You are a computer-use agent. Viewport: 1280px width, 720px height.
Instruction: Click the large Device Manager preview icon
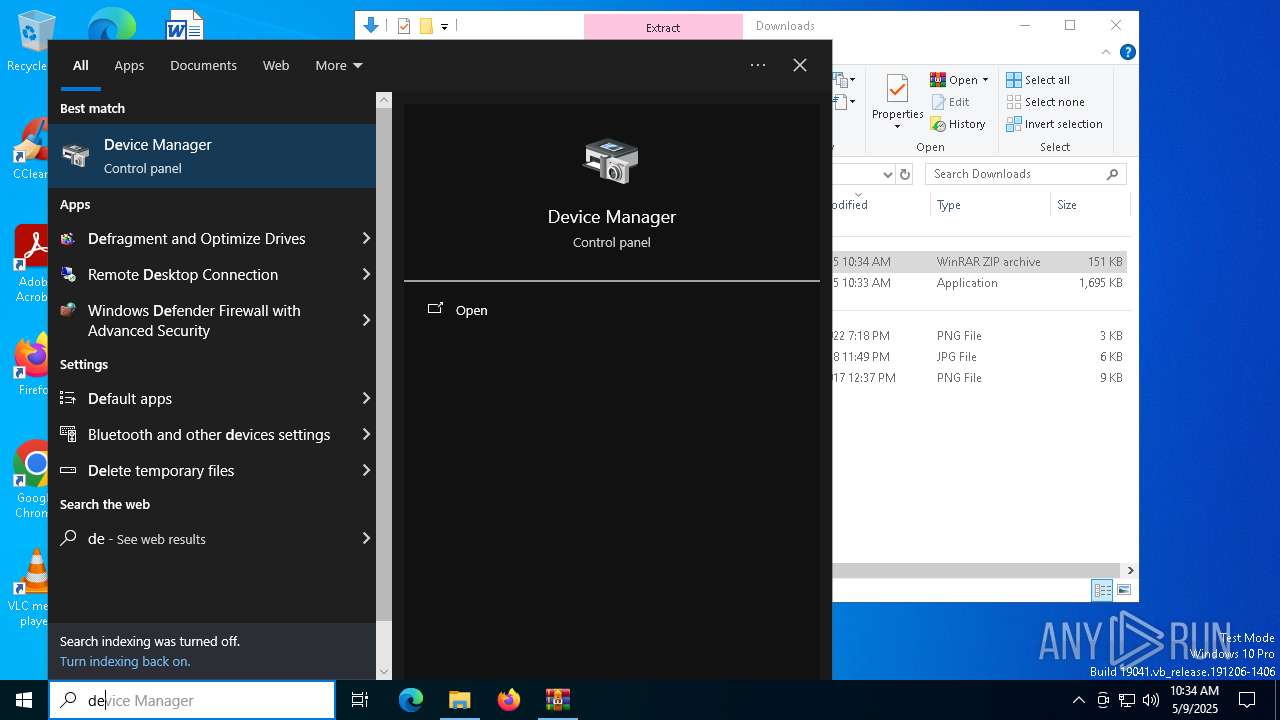click(611, 160)
